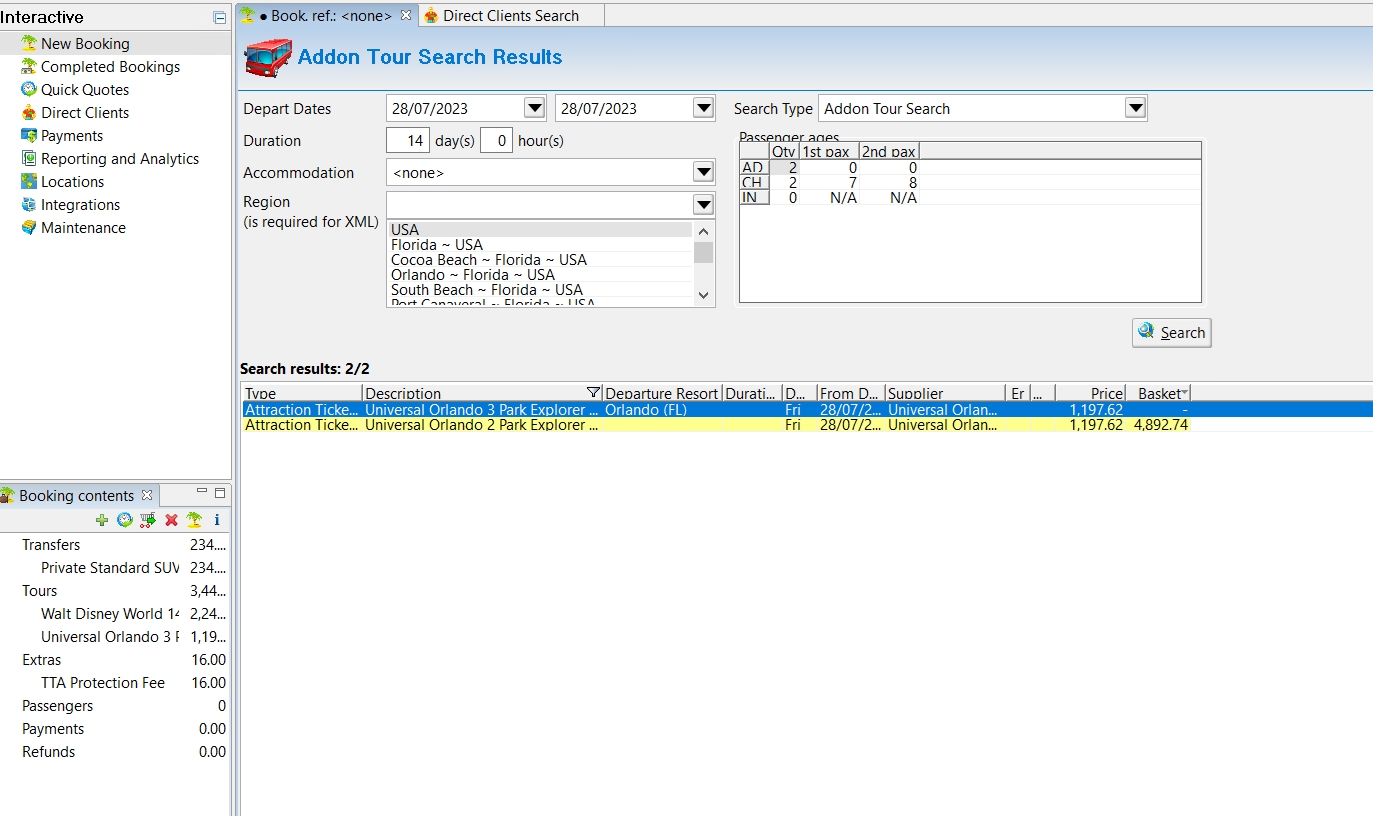Image resolution: width=1373 pixels, height=816 pixels.
Task: Click the green plus add icon in Booking contents
Action: point(102,520)
